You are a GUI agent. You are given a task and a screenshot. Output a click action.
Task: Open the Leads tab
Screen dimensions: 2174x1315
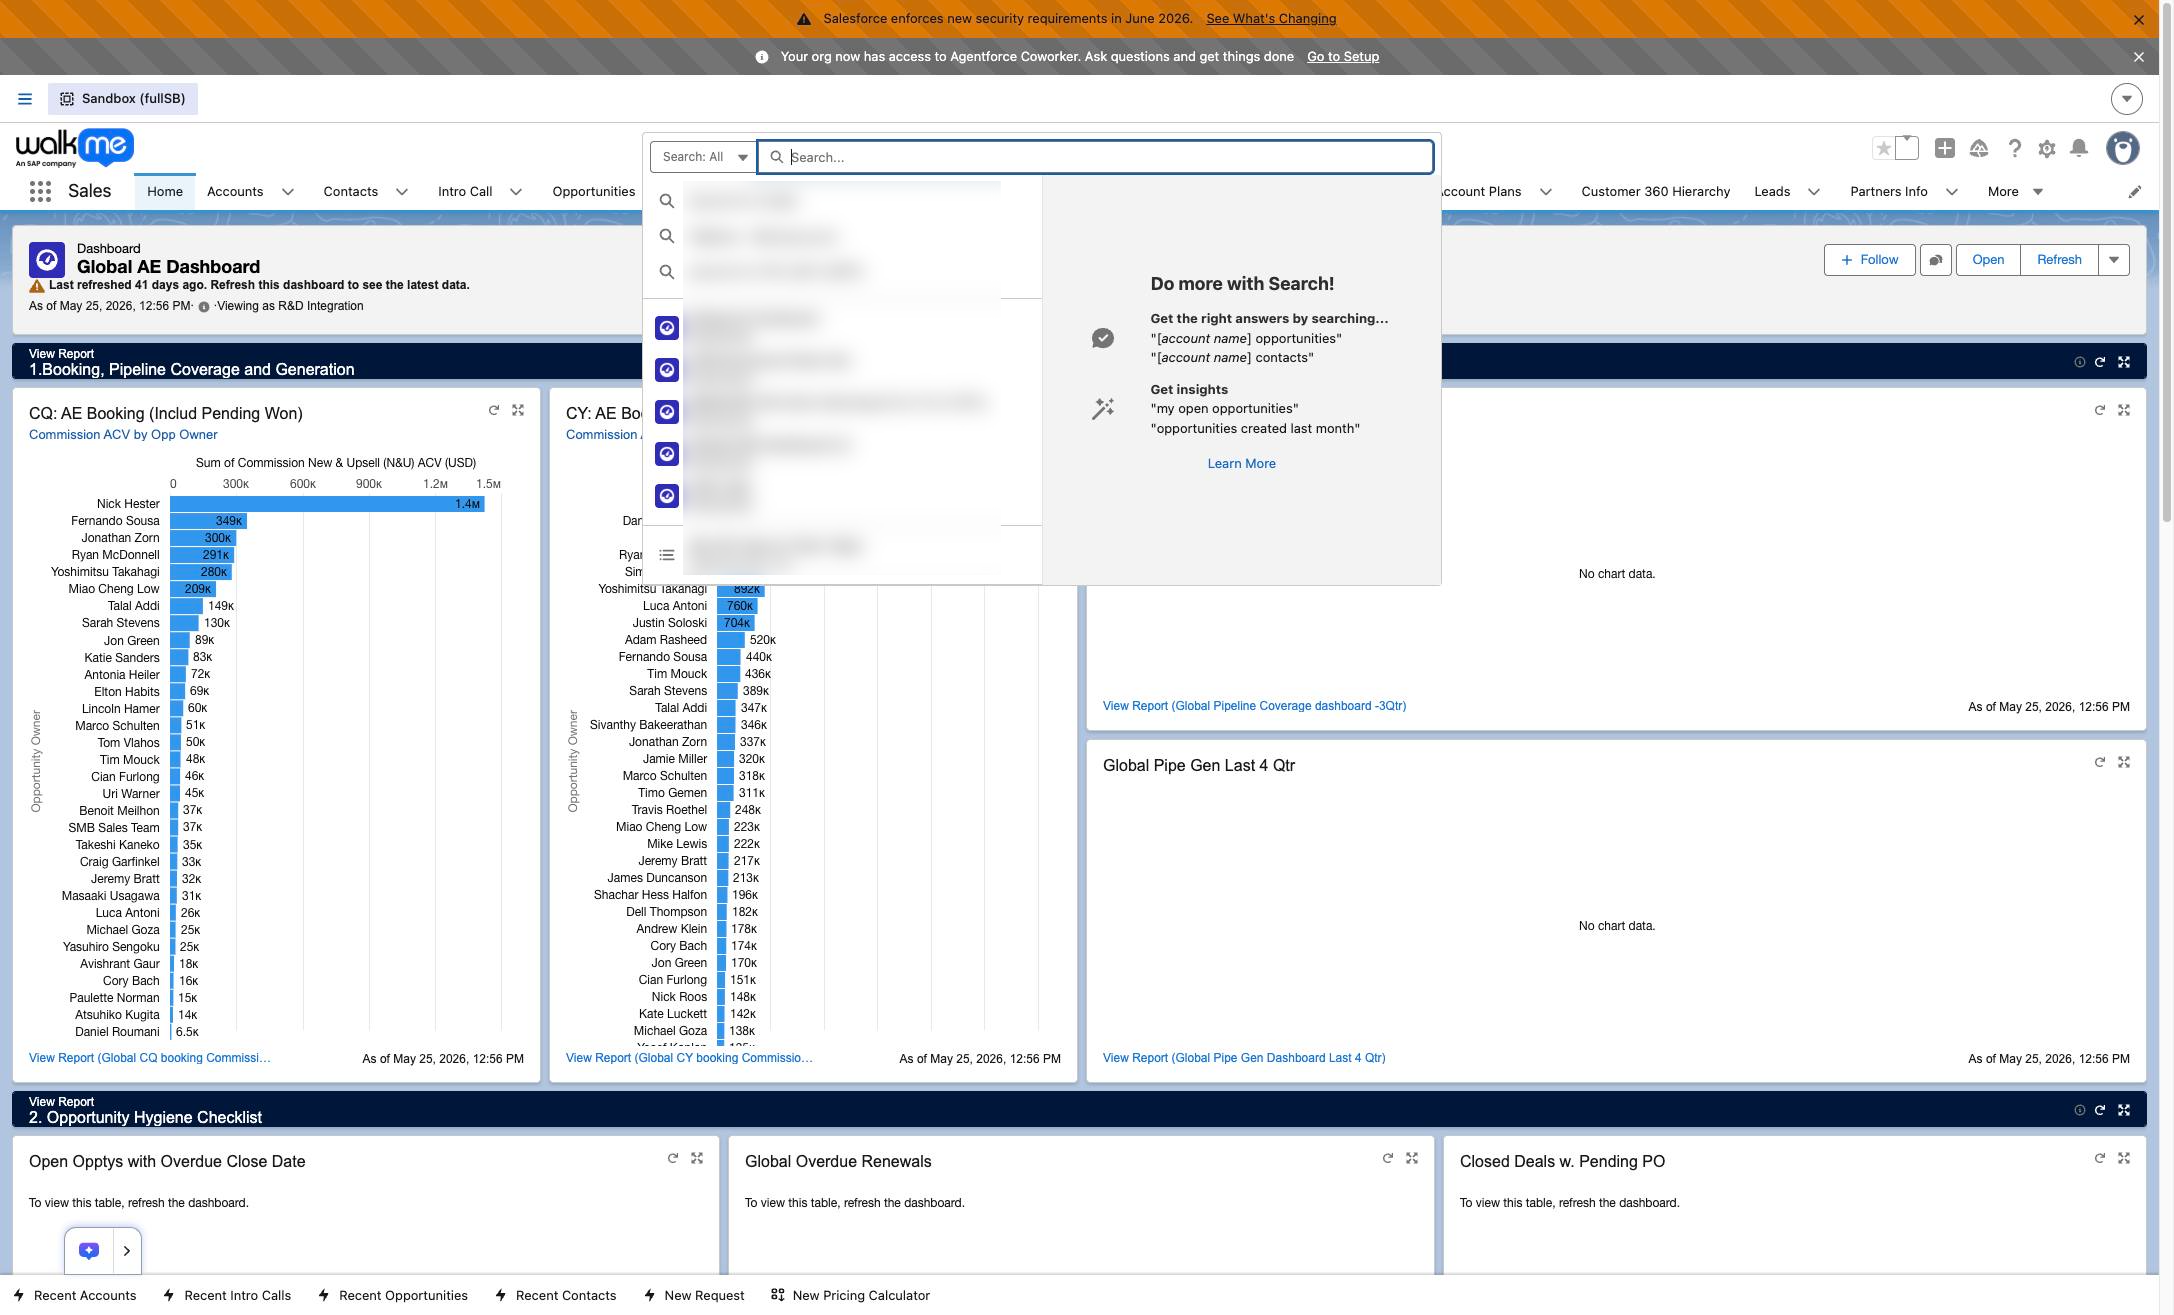click(x=1772, y=192)
